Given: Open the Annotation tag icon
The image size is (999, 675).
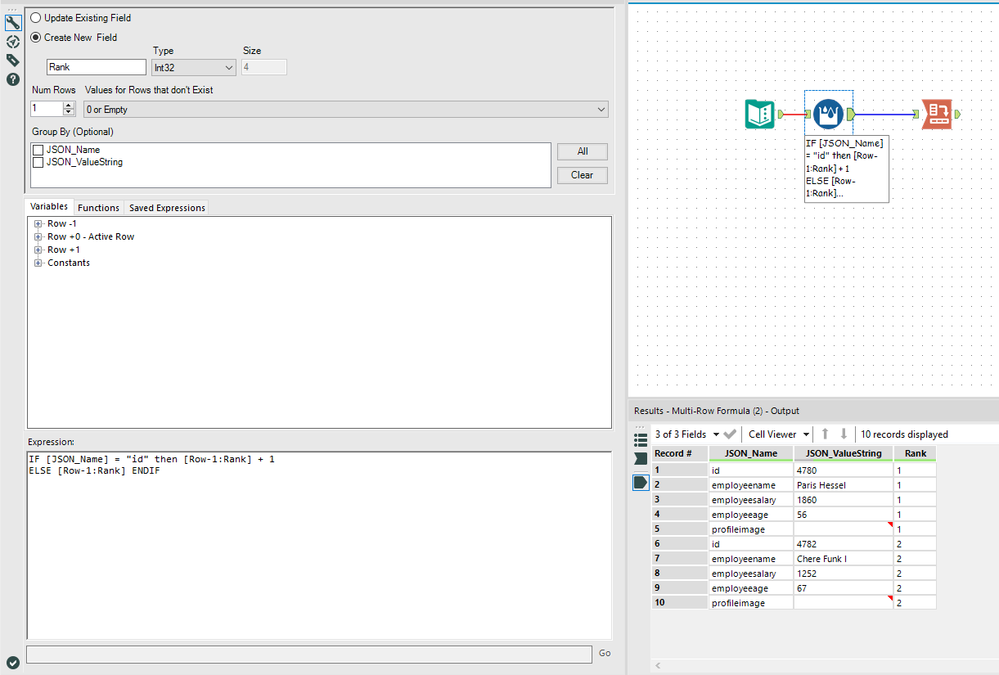Looking at the screenshot, I should point(13,61).
